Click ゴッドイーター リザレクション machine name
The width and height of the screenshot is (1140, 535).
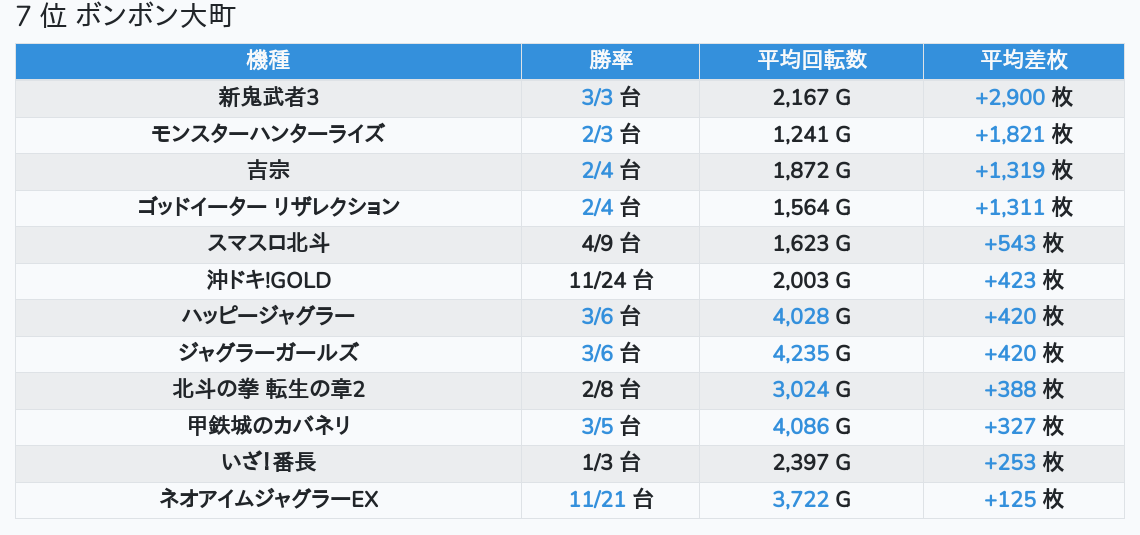tap(268, 207)
